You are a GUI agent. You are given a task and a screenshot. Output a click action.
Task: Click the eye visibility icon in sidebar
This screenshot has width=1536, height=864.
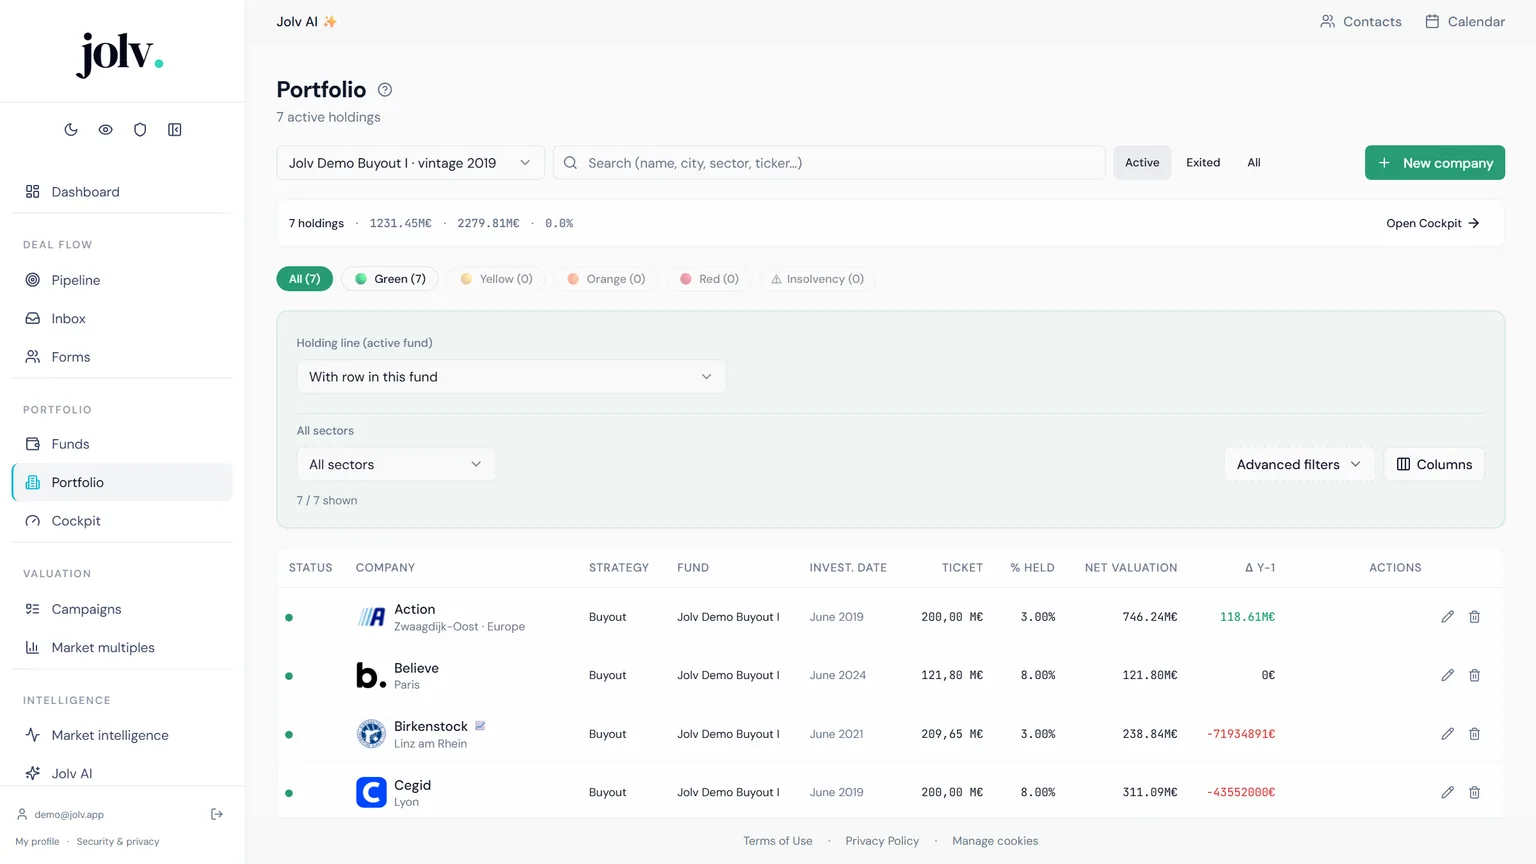(x=106, y=130)
